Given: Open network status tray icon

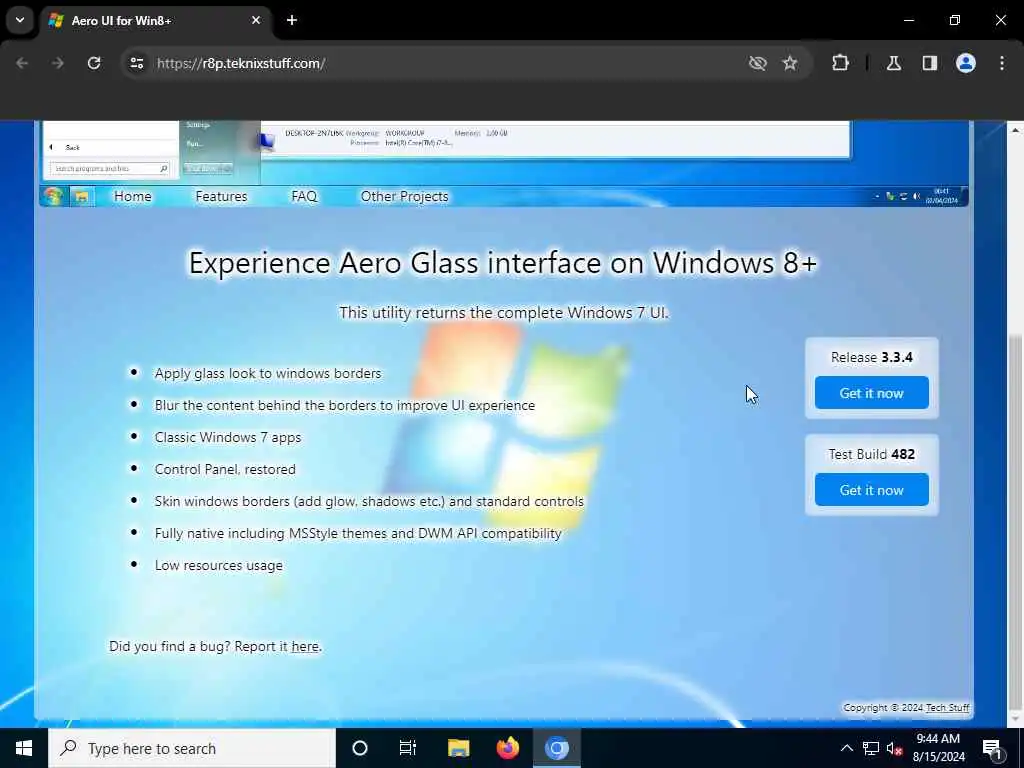Looking at the screenshot, I should [871, 748].
